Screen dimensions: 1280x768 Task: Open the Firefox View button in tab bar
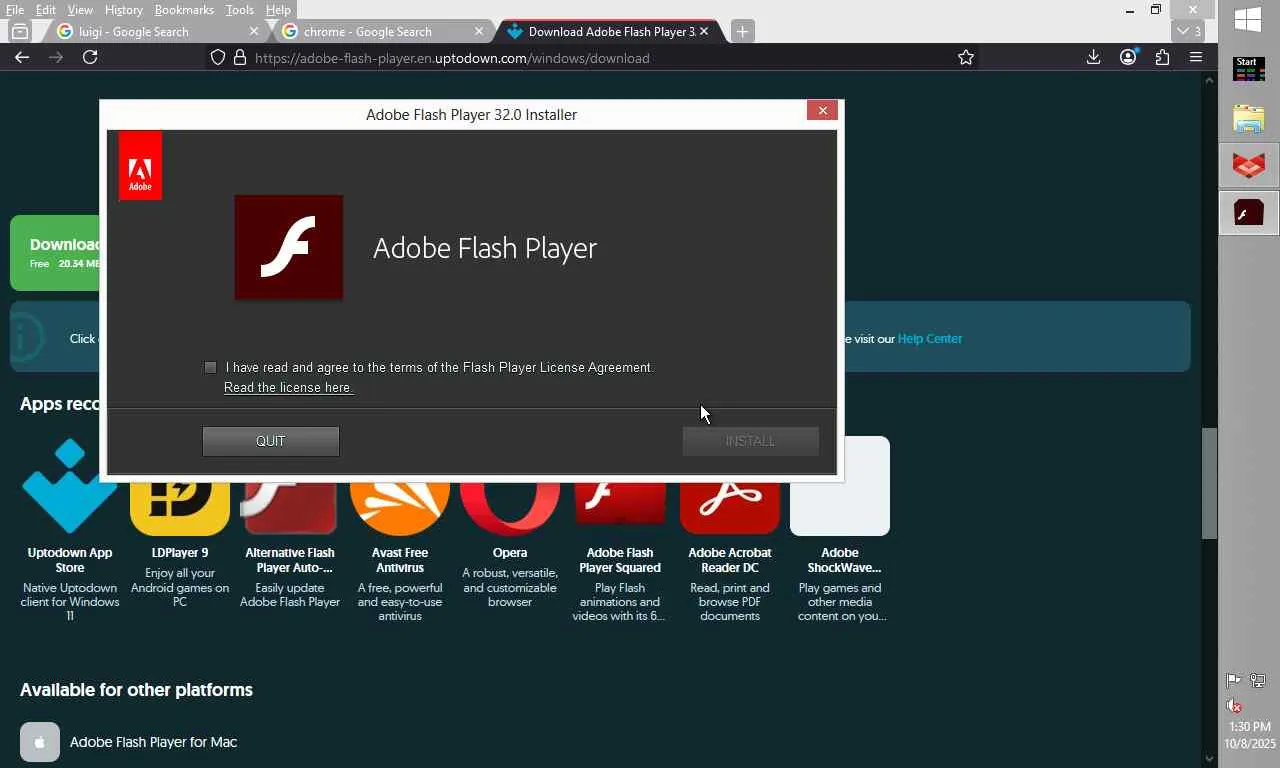[x=19, y=31]
